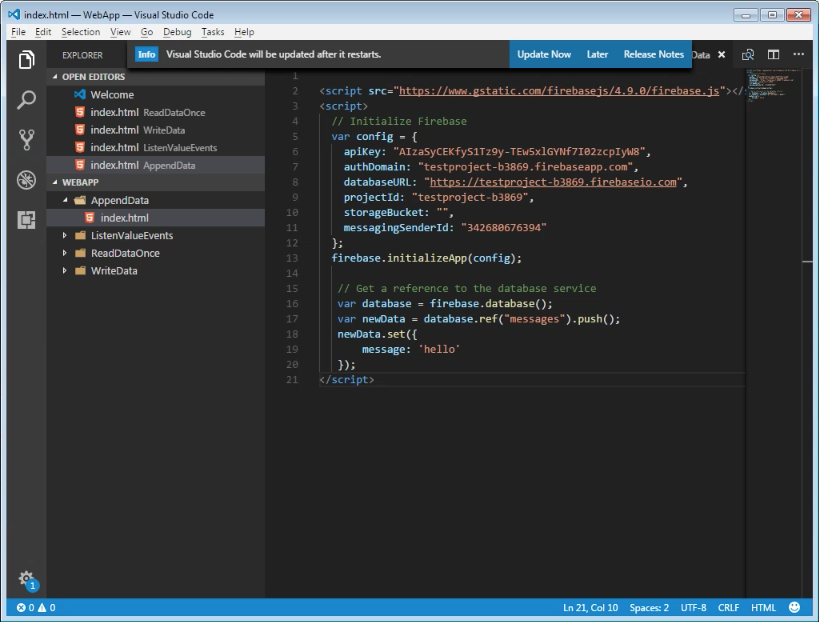The height and width of the screenshot is (622, 819).
Task: Open the Debug menu
Action: 177,32
